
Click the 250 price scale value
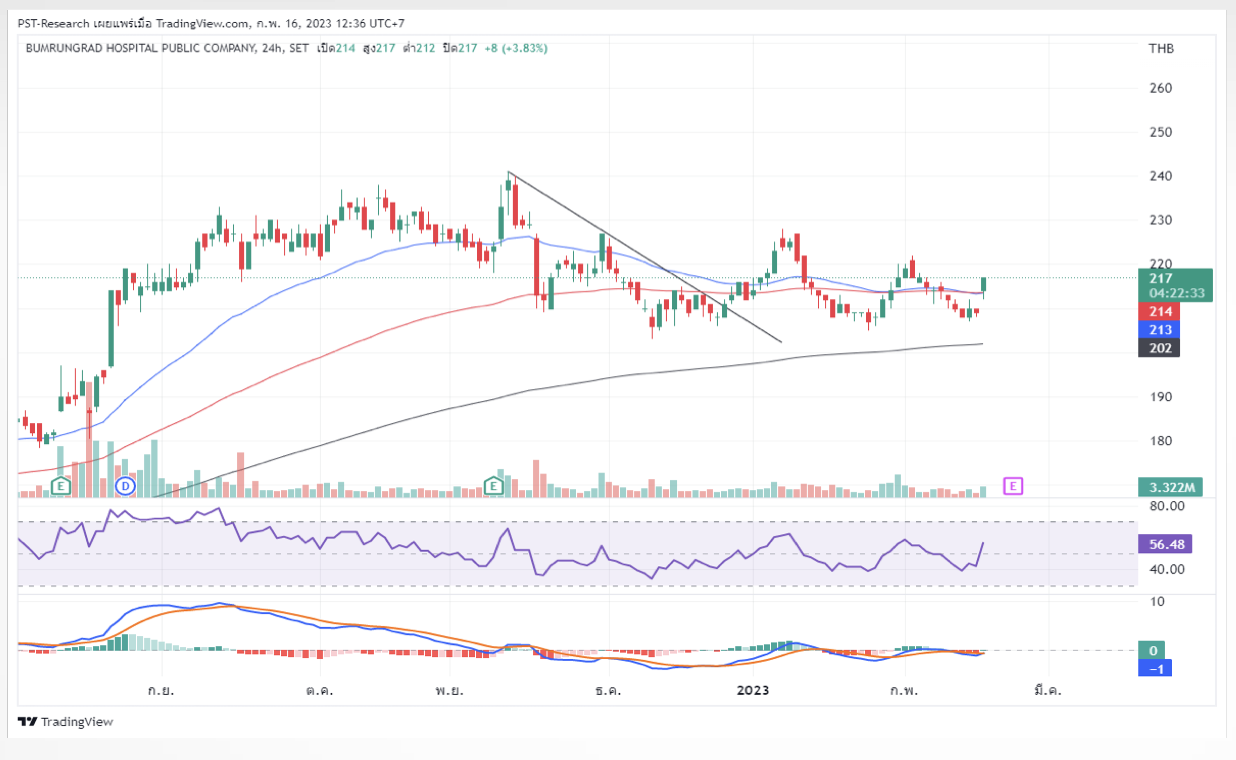(1161, 132)
